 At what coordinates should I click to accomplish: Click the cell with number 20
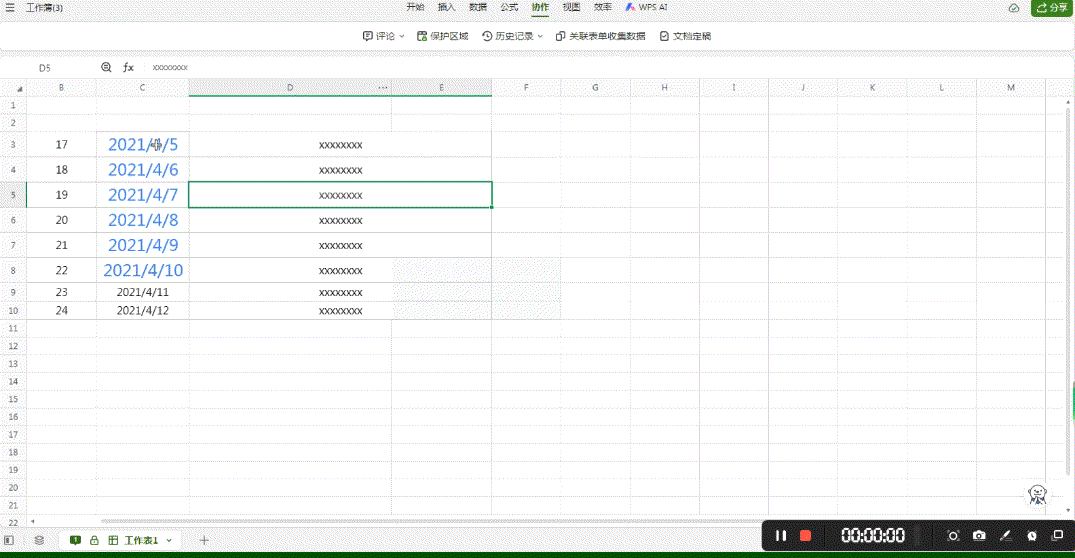click(x=62, y=220)
